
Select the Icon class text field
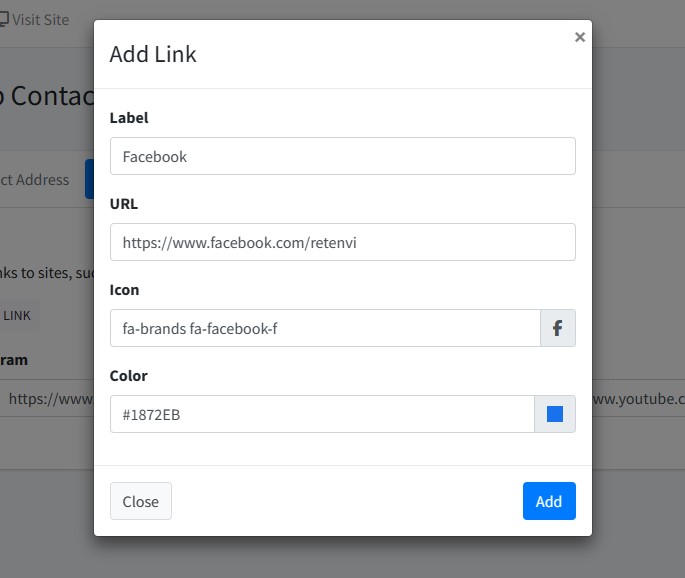[325, 328]
